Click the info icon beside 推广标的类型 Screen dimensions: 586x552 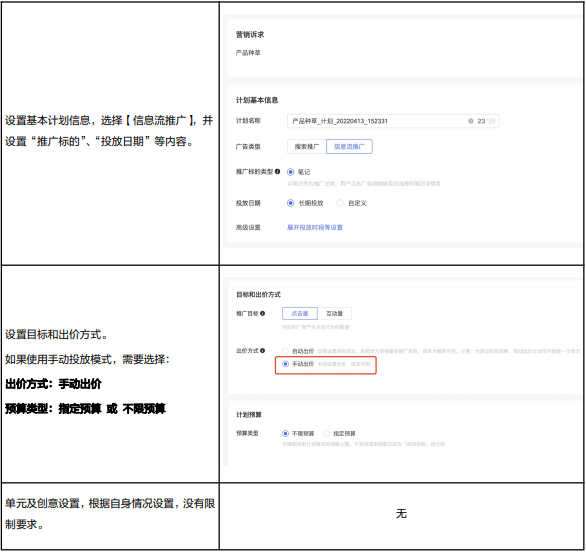[277, 172]
